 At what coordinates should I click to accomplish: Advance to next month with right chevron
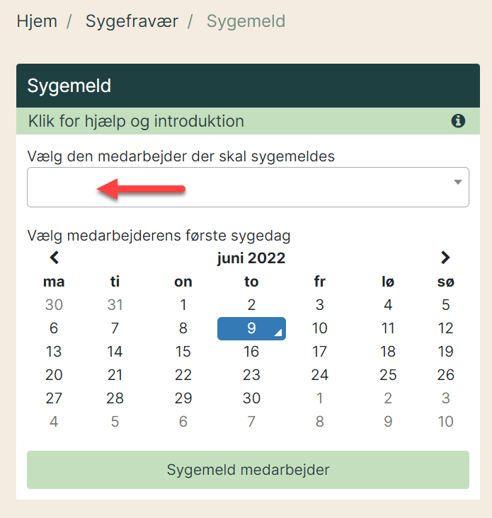click(x=445, y=258)
